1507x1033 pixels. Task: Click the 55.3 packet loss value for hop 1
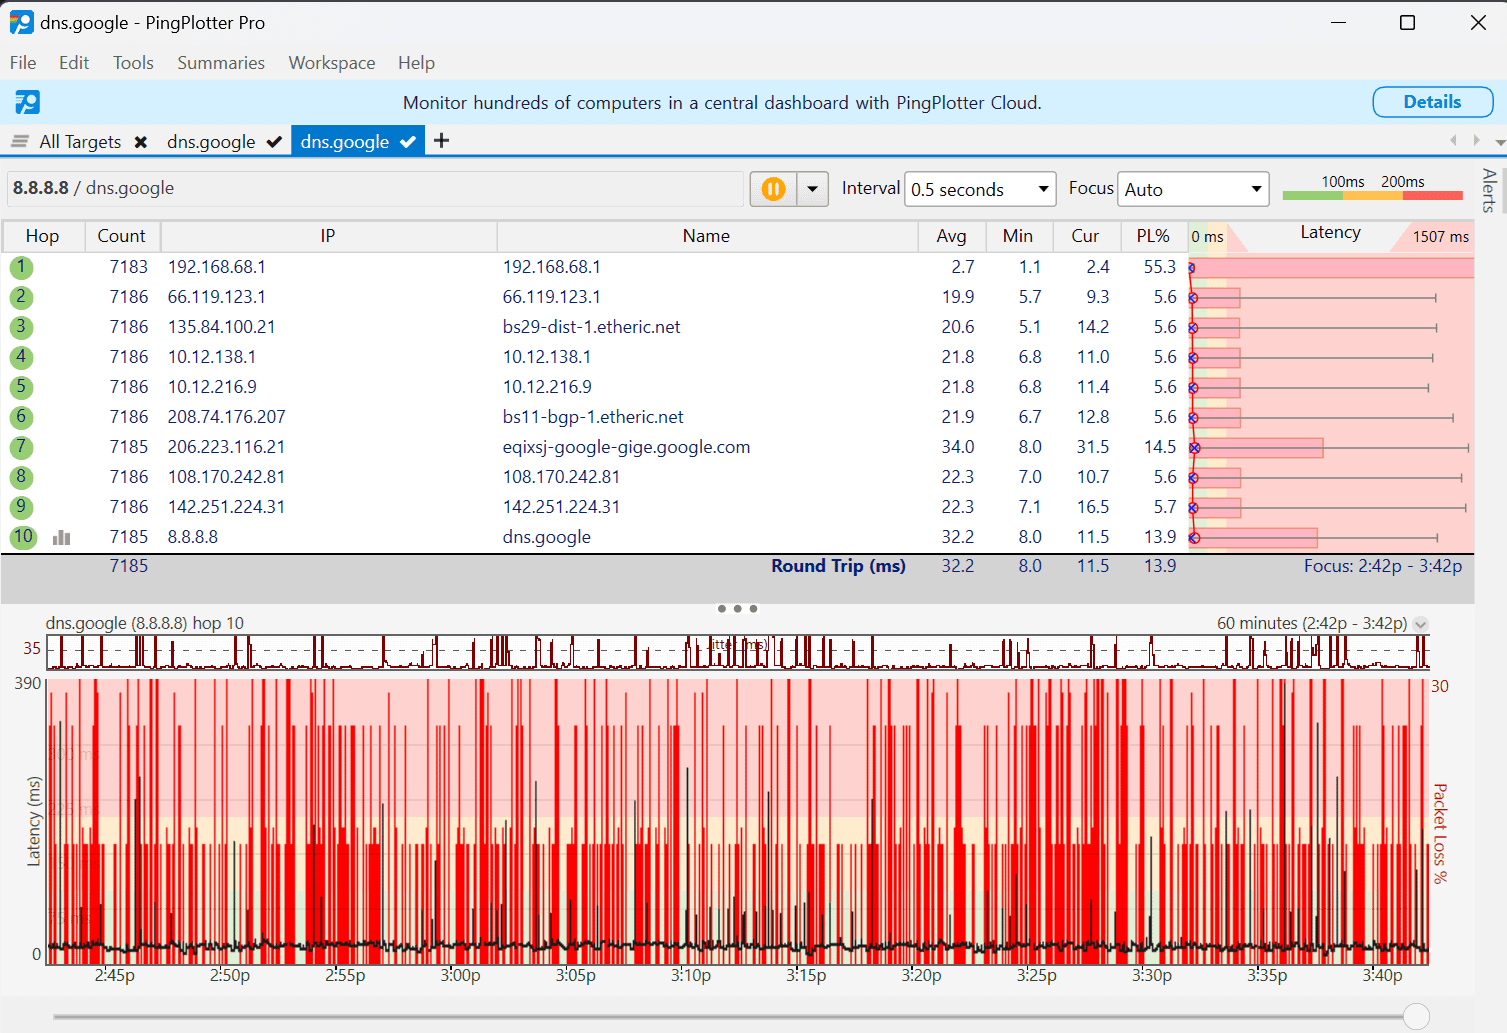[x=1160, y=267]
